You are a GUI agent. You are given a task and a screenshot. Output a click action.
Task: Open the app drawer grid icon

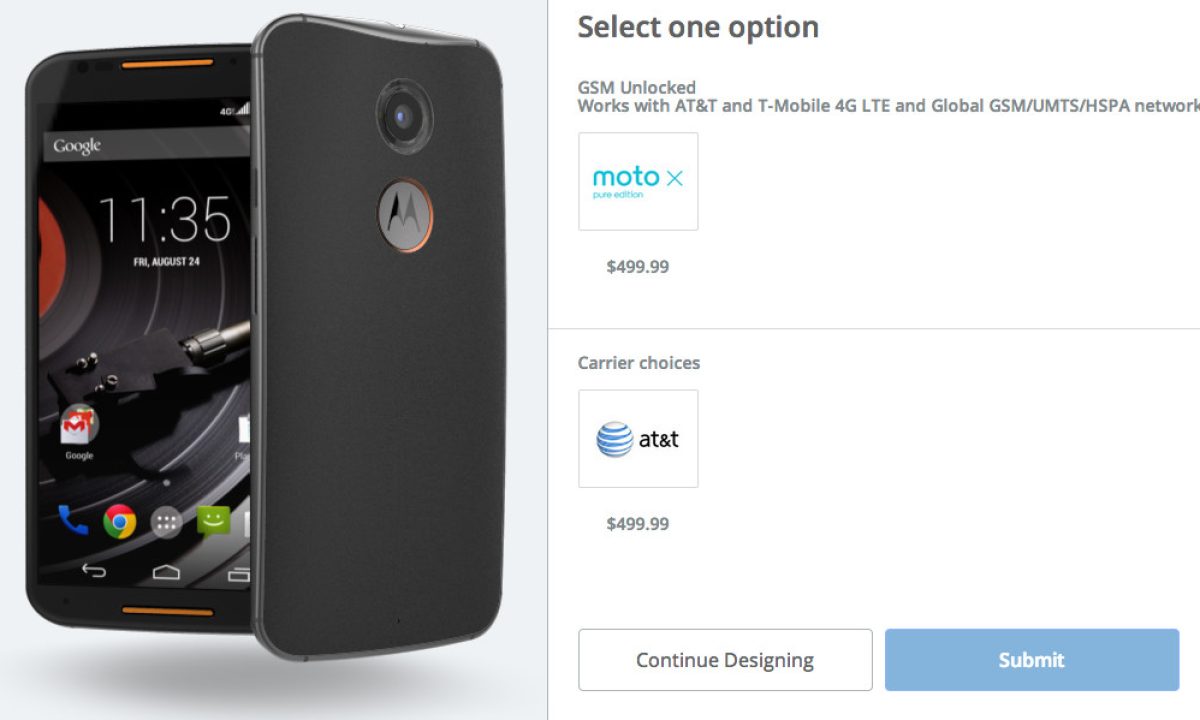pos(166,521)
